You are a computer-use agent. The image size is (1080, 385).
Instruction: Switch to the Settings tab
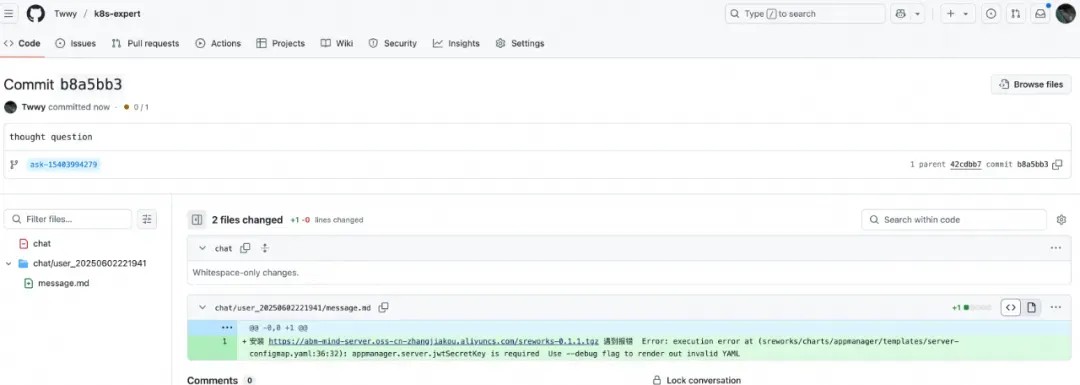point(520,43)
